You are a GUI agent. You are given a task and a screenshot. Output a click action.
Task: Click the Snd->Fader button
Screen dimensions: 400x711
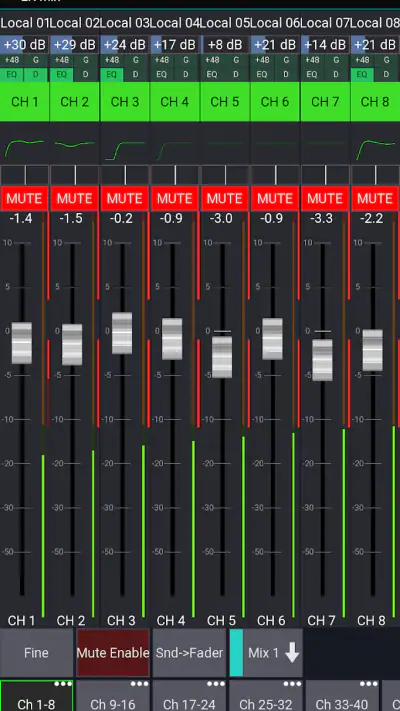coord(189,653)
